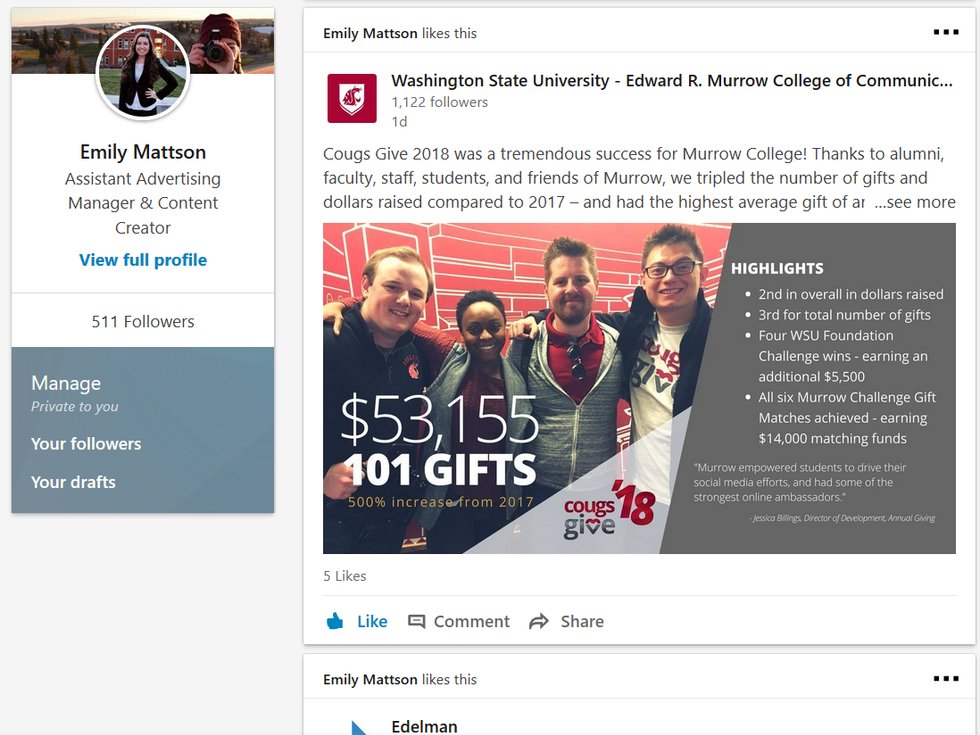Click the Share arrow icon
Image resolution: width=980 pixels, height=735 pixels.
coord(539,621)
